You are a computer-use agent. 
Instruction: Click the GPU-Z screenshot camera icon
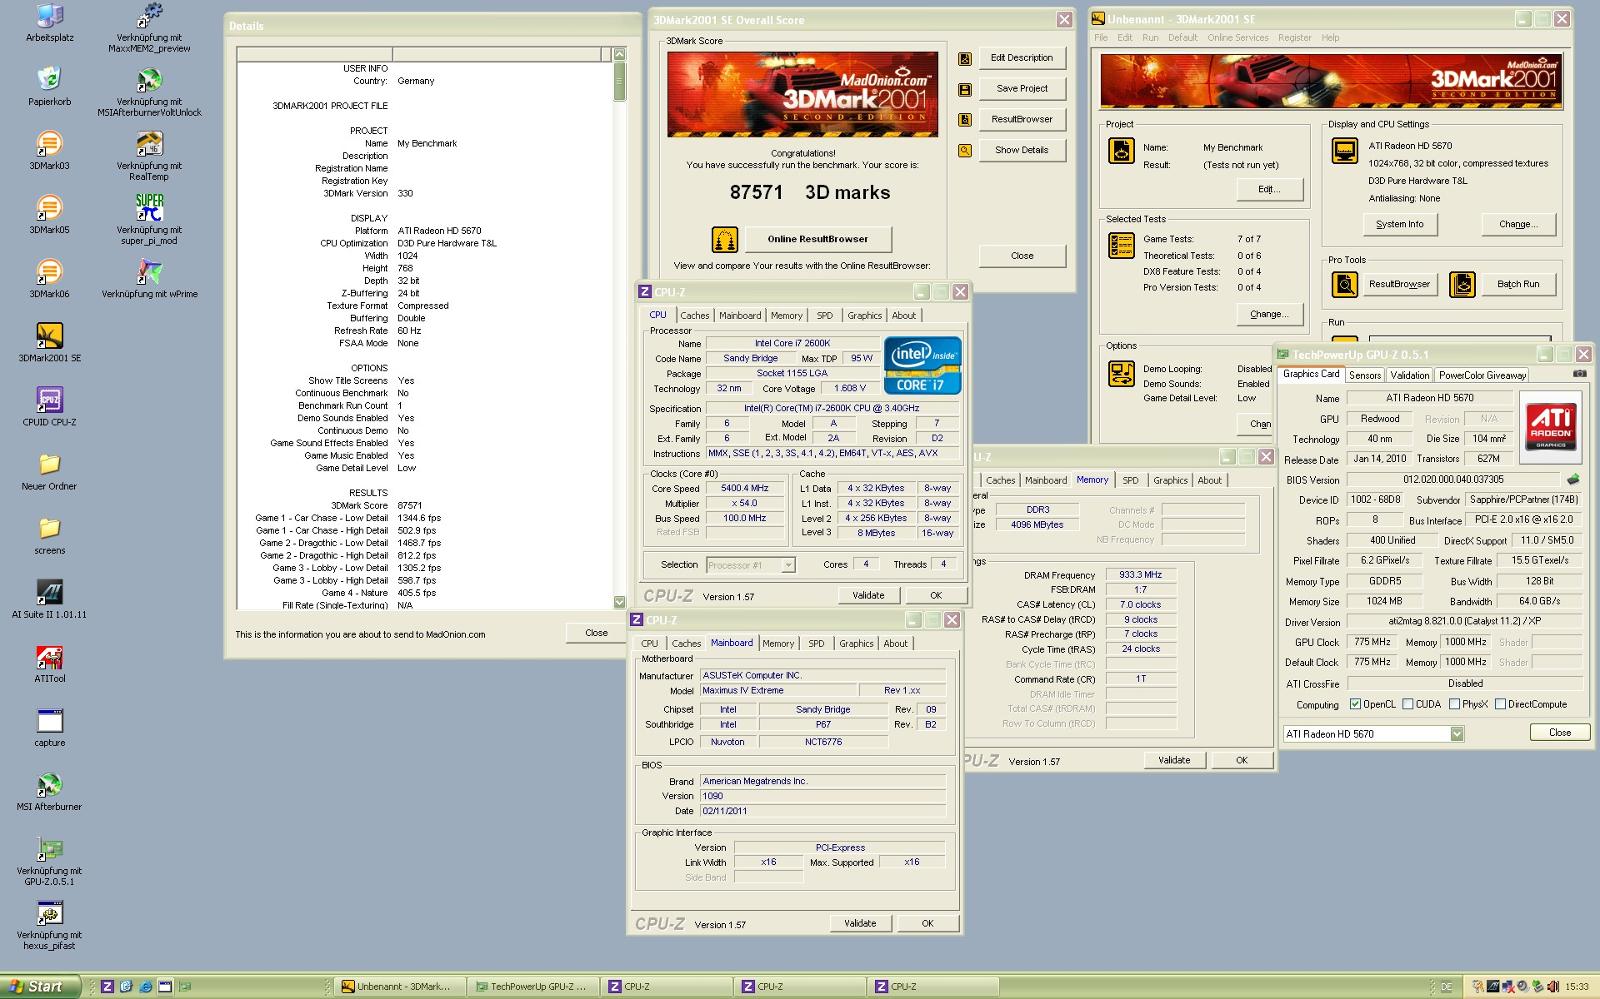click(x=1579, y=374)
